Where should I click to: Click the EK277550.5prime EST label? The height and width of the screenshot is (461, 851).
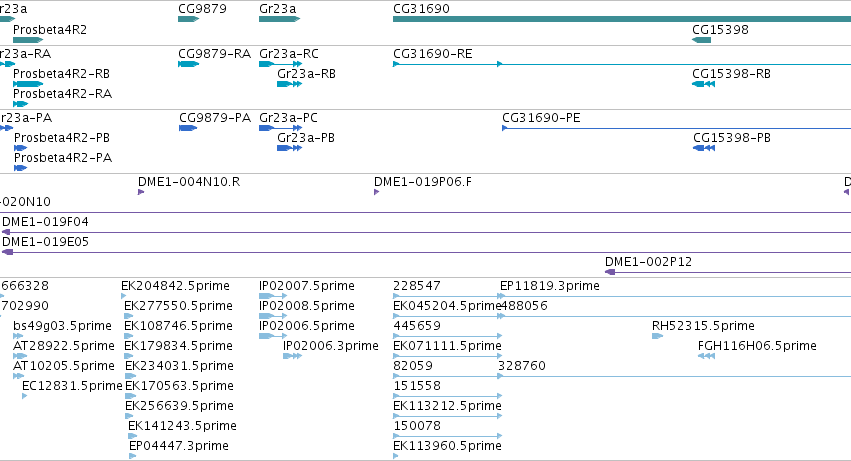pyautogui.click(x=178, y=306)
